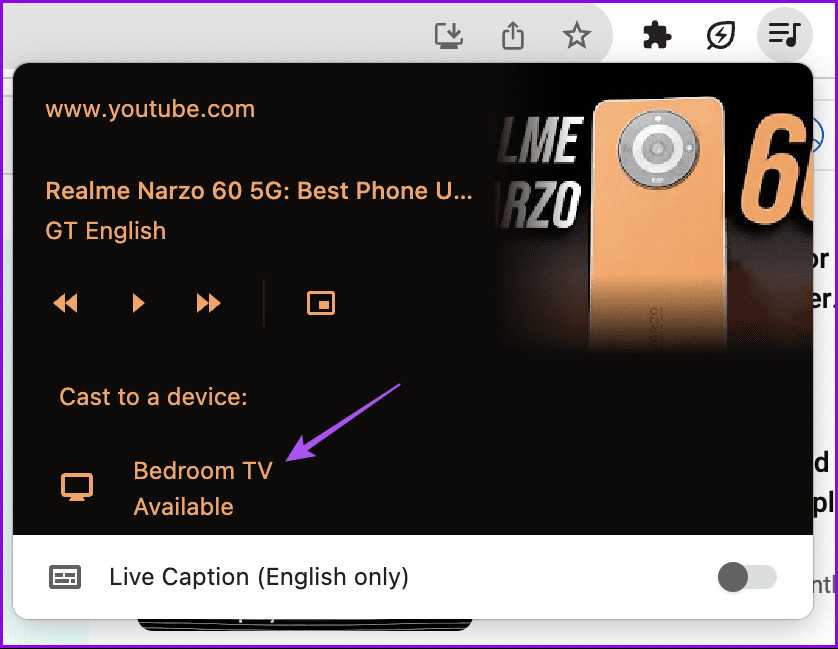Cast to the Bedroom TV device

pyautogui.click(x=203, y=470)
